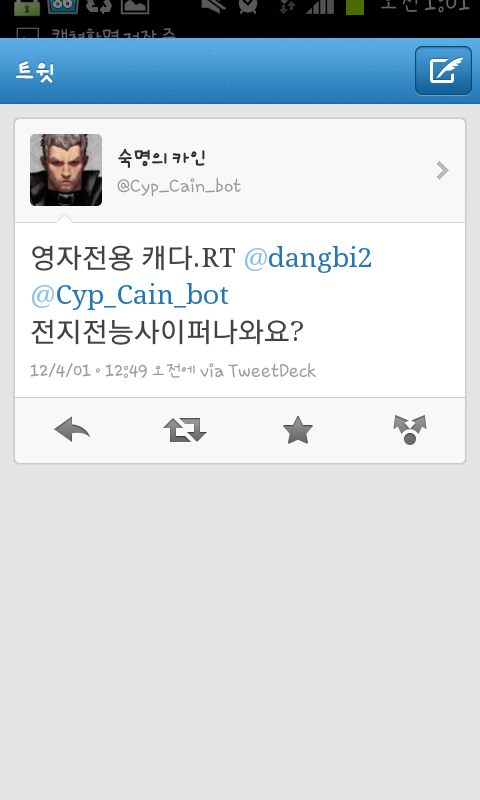Select the display name 숙명의 카인

pyautogui.click(x=161, y=157)
